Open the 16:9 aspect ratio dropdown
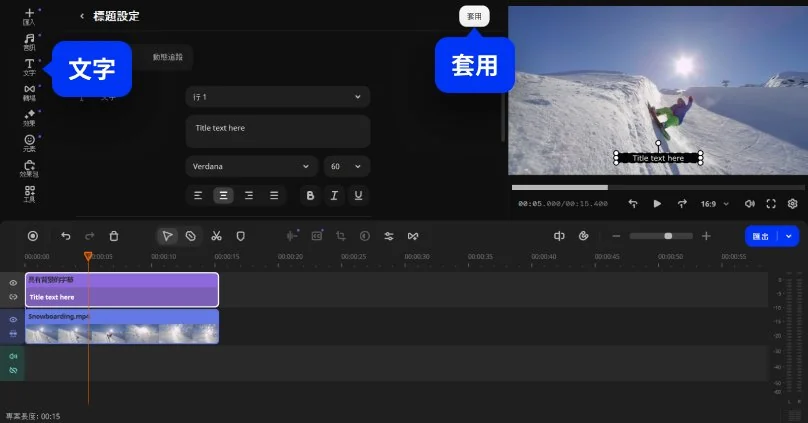The width and height of the screenshot is (808, 423). coord(714,203)
